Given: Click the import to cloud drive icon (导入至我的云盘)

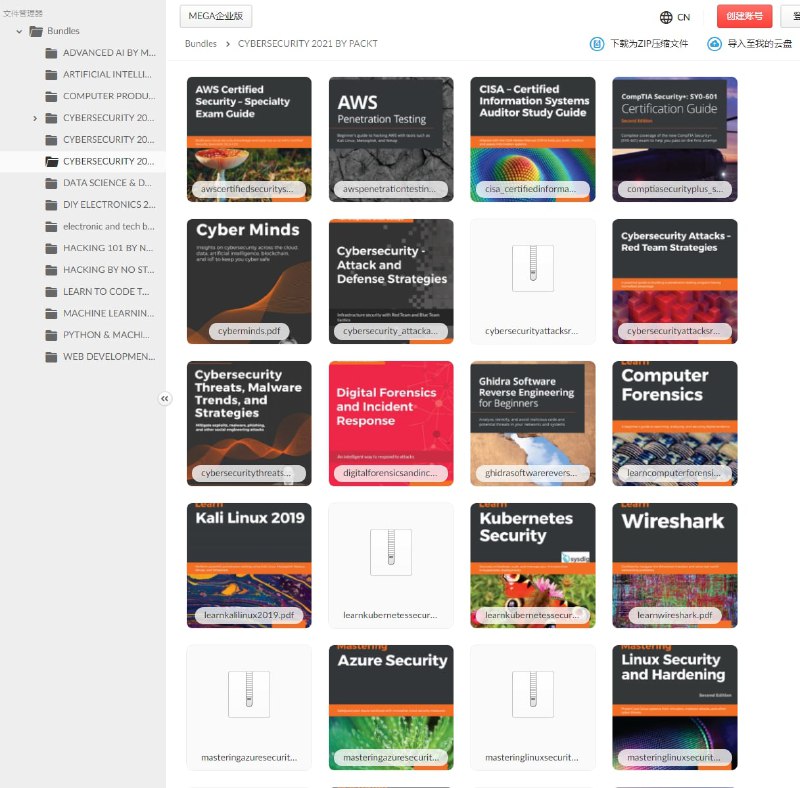Looking at the screenshot, I should tap(714, 44).
